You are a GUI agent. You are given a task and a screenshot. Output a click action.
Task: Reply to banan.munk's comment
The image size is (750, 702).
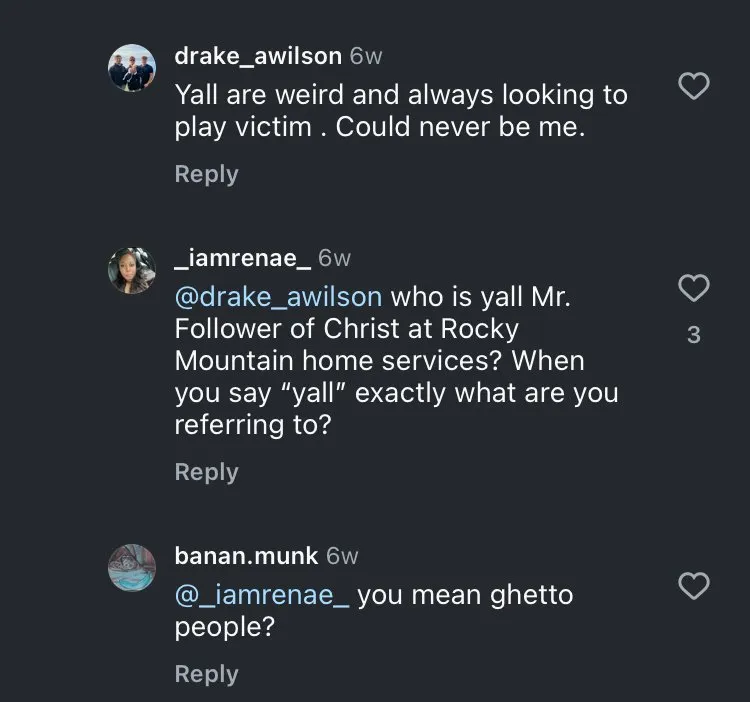(206, 674)
